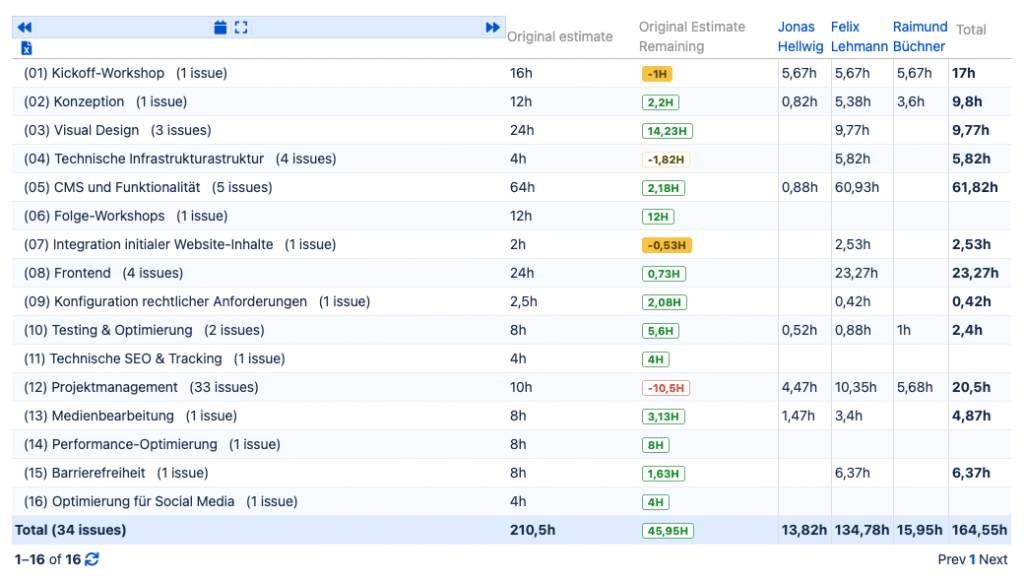Viewport: 1024px width, 581px height.
Task: Click the Original estimate column header
Action: click(x=559, y=37)
